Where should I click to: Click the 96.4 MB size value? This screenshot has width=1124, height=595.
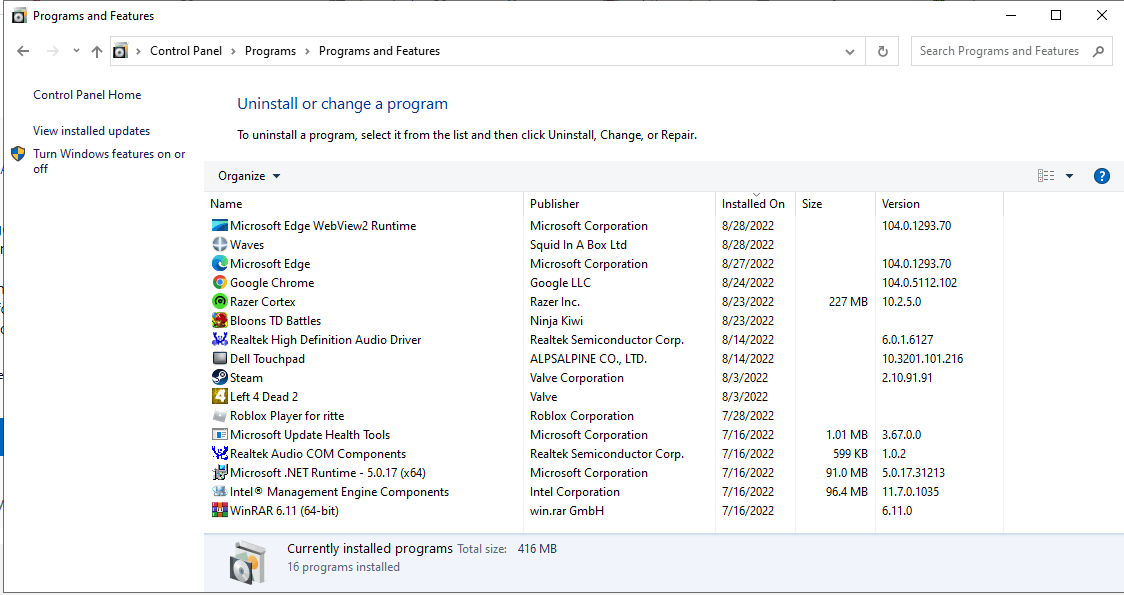click(847, 492)
